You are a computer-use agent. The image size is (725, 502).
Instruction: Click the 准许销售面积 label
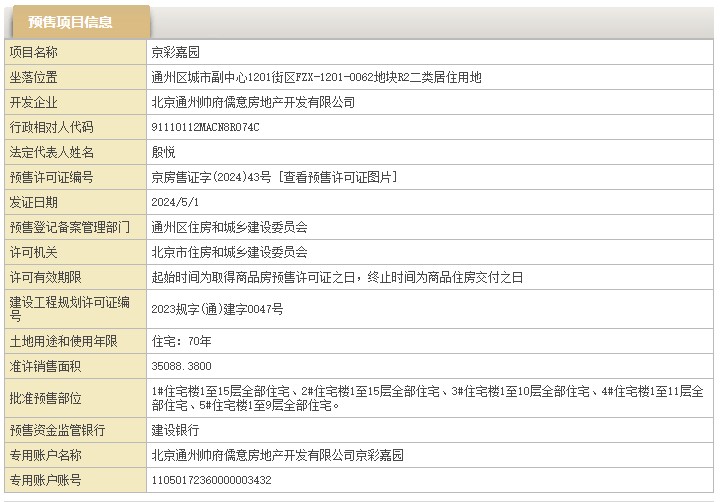[45, 366]
